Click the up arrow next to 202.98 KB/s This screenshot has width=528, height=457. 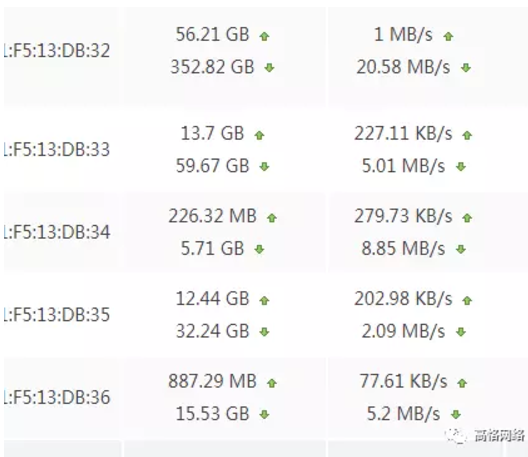click(x=467, y=300)
